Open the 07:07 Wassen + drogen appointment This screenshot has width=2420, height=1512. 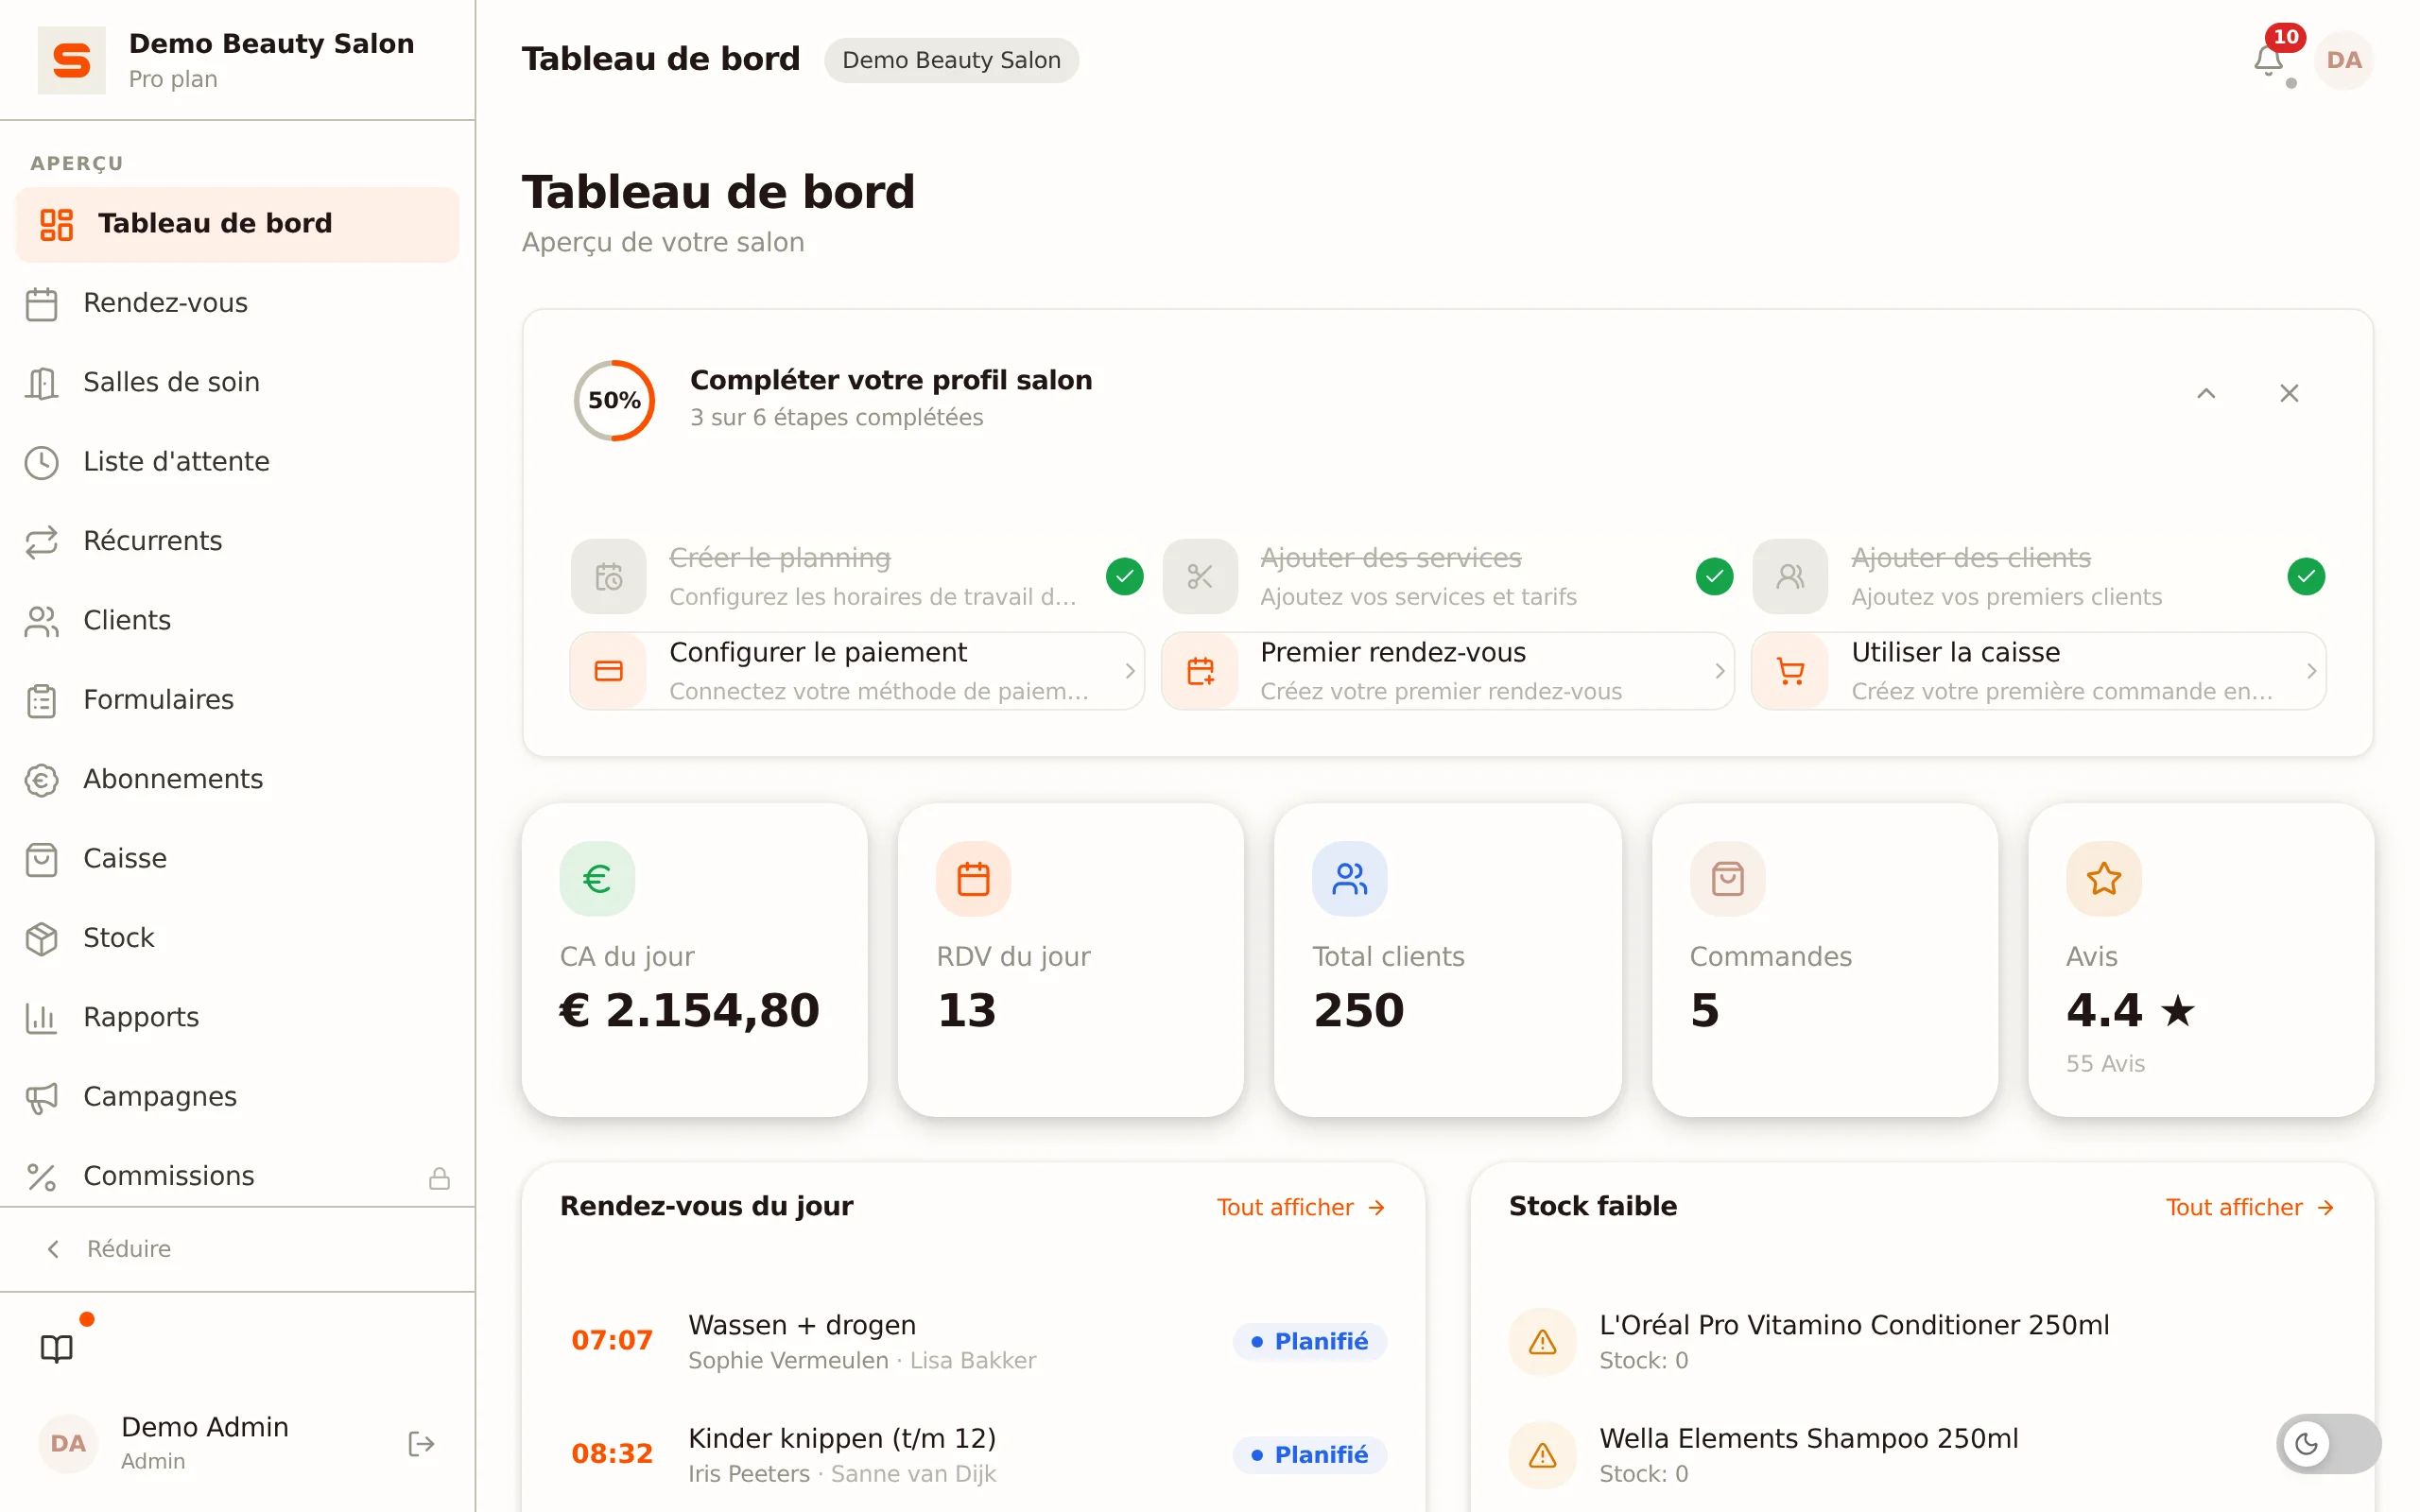(973, 1341)
